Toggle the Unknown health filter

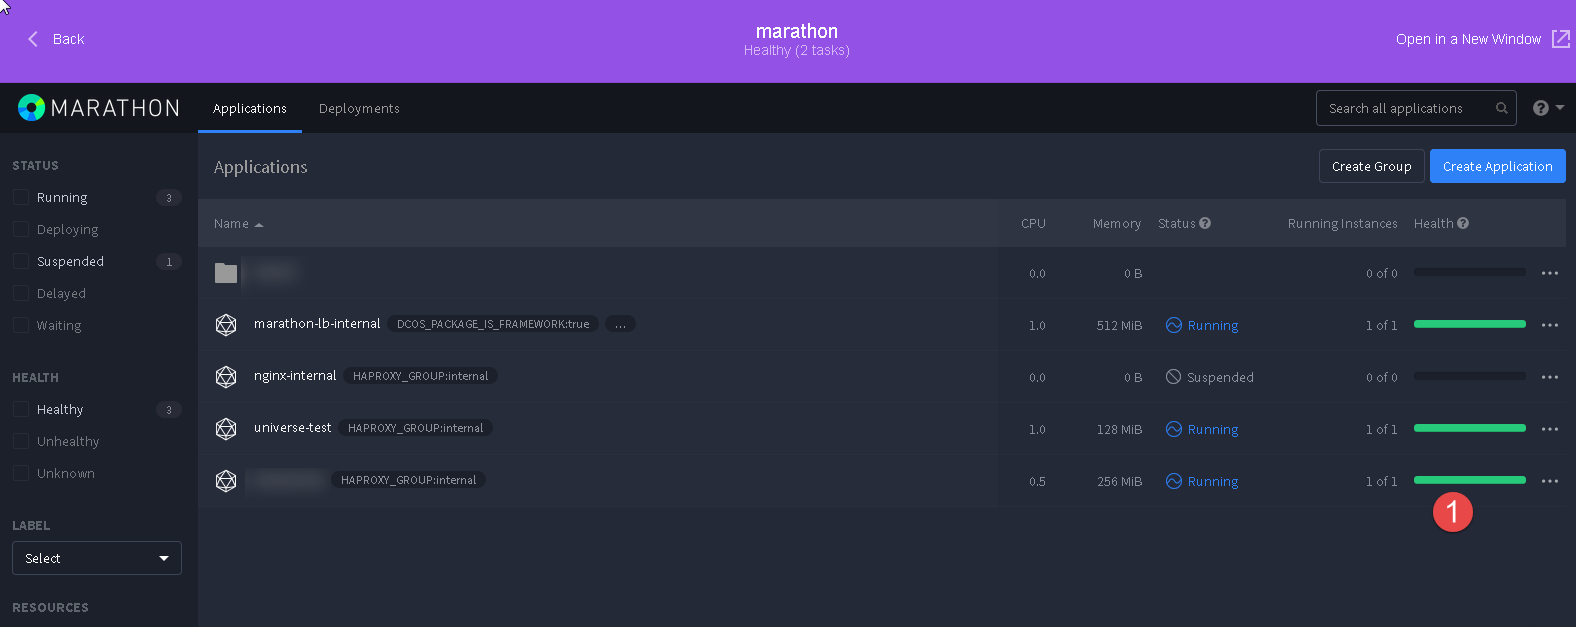click(20, 474)
